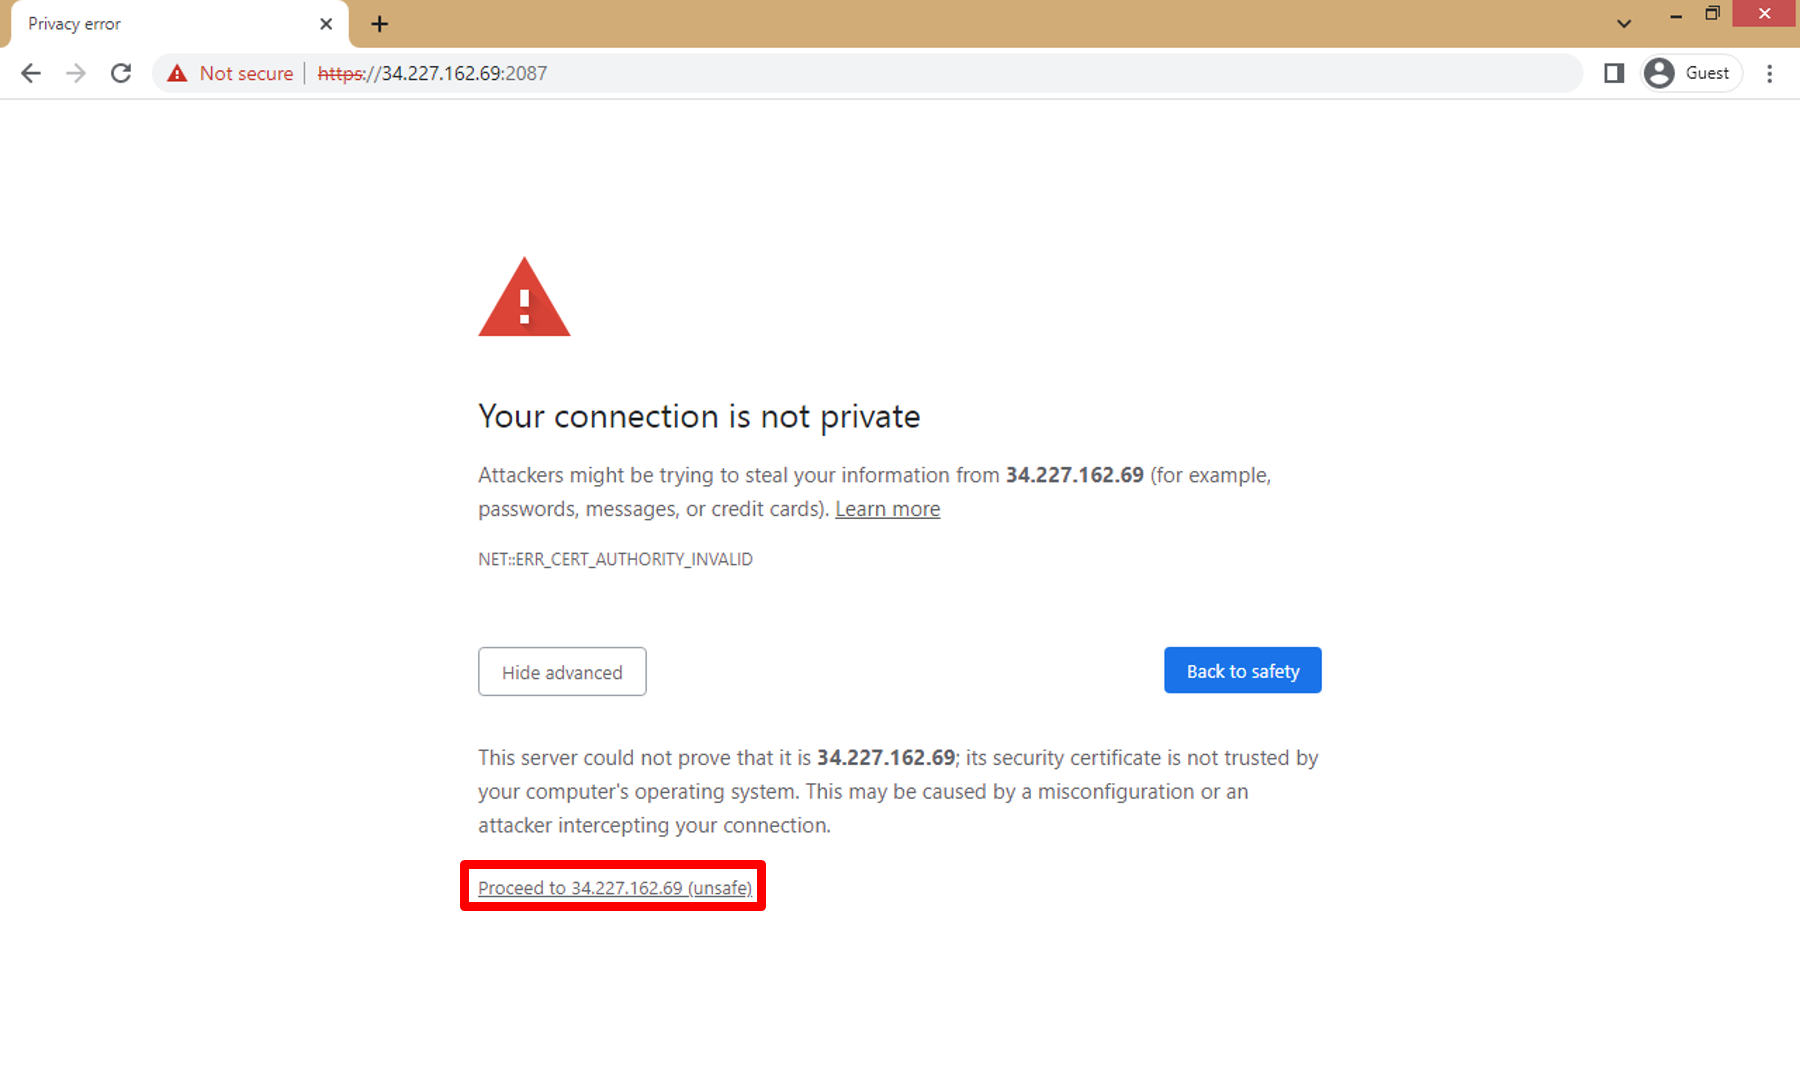This screenshot has height=1065, width=1800.
Task: Click the forward navigation arrow
Action: pos(76,73)
